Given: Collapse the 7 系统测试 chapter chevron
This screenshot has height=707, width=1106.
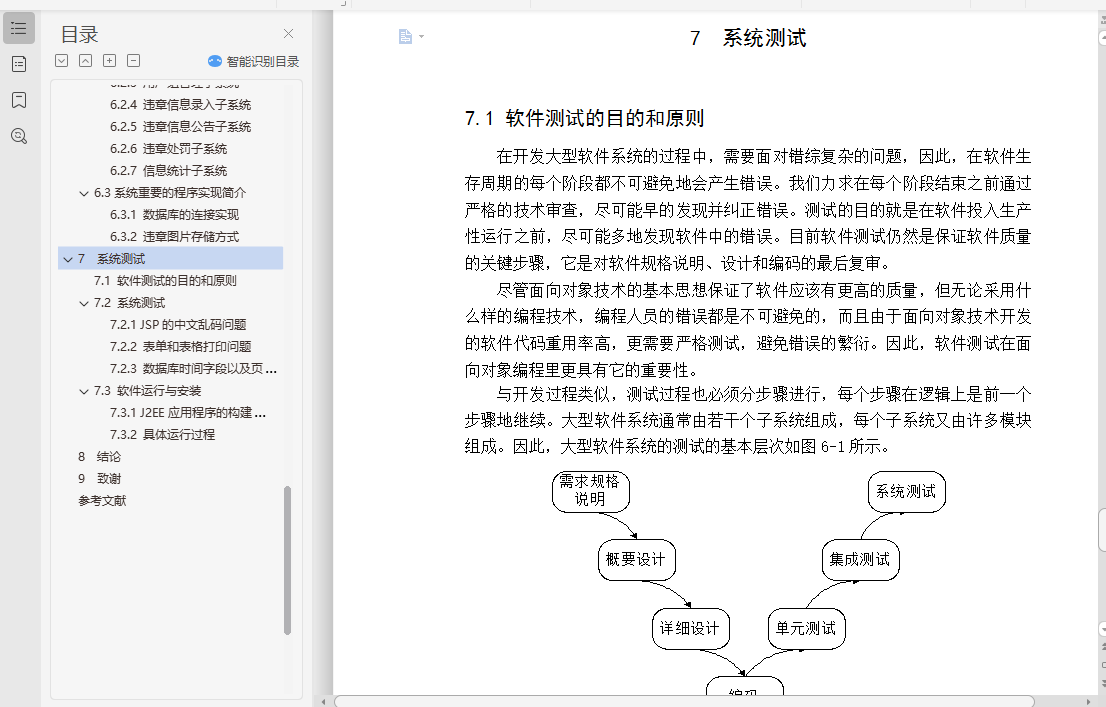Looking at the screenshot, I should [x=68, y=259].
